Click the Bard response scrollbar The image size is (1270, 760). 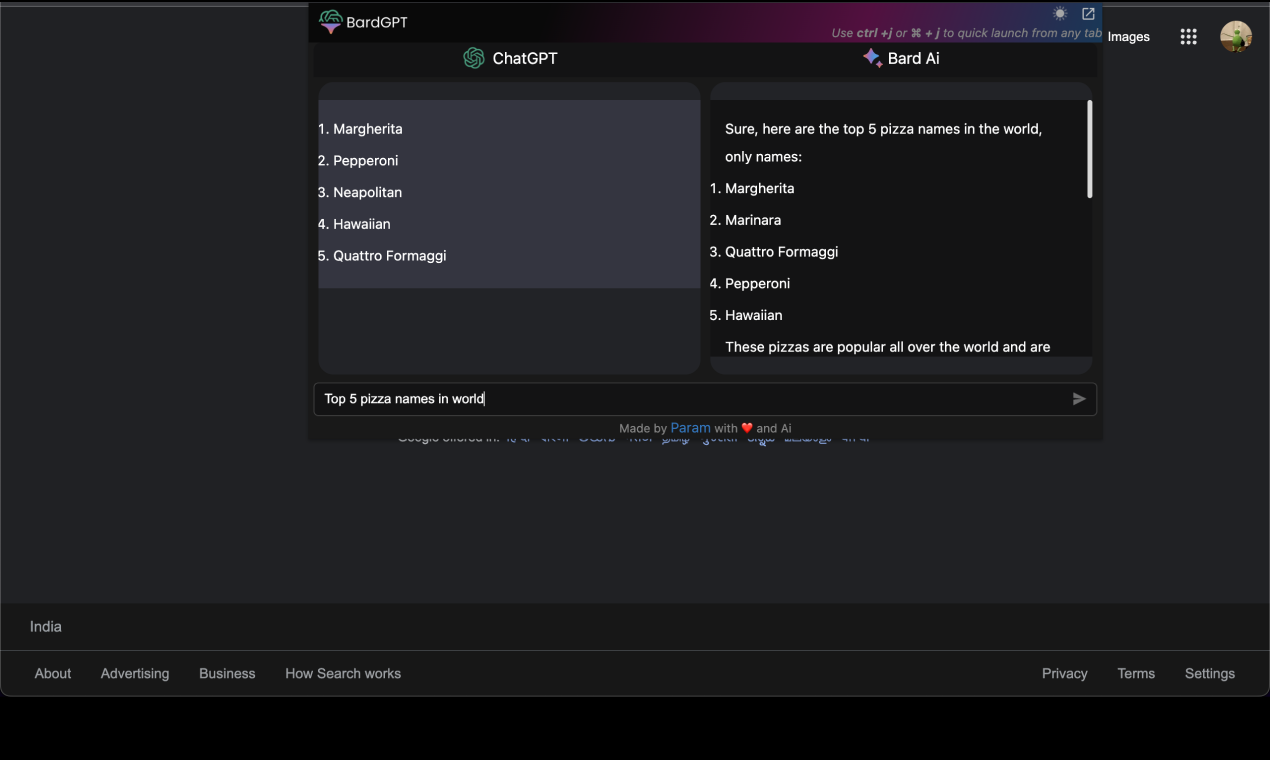tap(1090, 149)
